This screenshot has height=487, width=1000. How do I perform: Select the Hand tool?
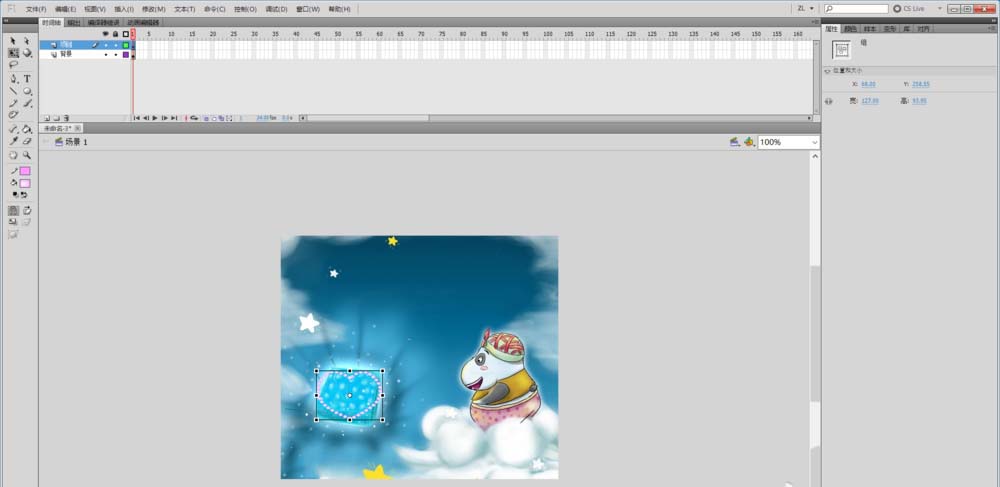[x=13, y=155]
